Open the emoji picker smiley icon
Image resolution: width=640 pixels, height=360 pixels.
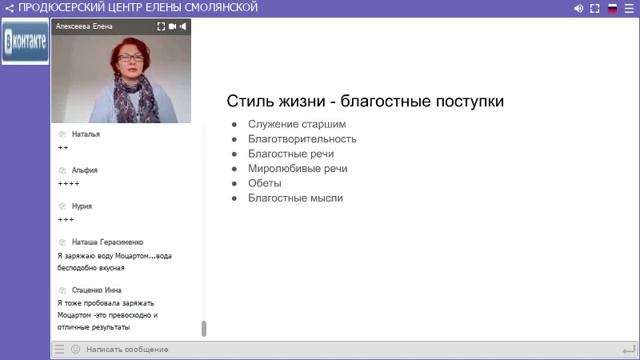[x=76, y=349]
